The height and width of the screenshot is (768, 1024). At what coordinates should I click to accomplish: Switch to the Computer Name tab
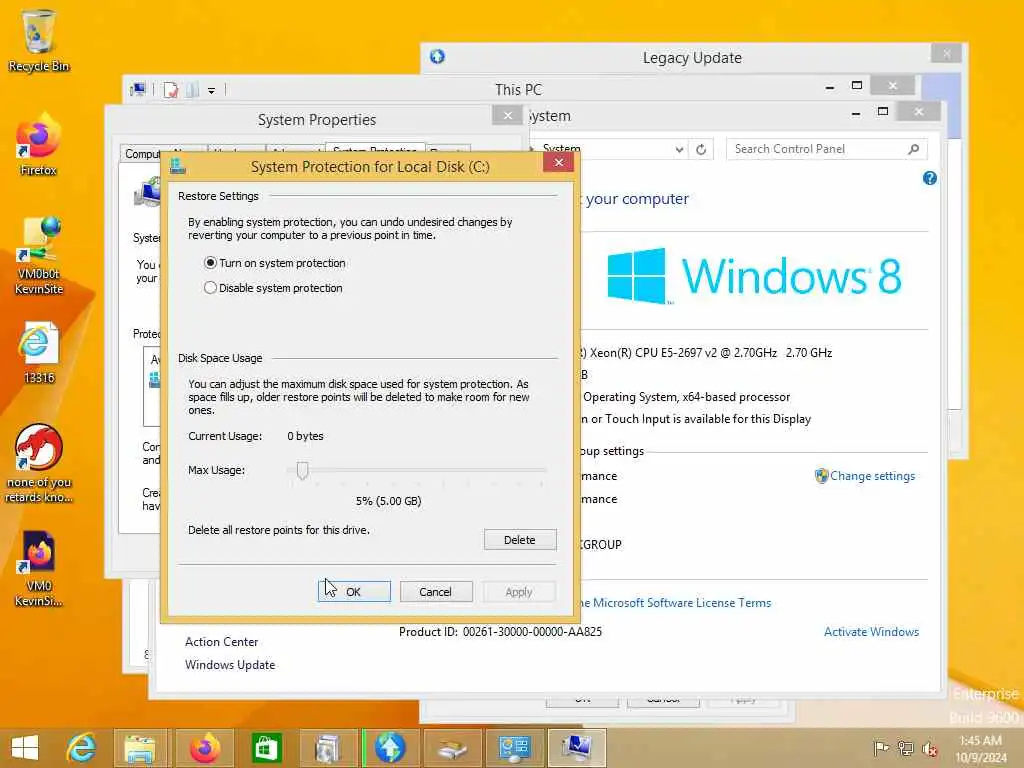(x=142, y=153)
